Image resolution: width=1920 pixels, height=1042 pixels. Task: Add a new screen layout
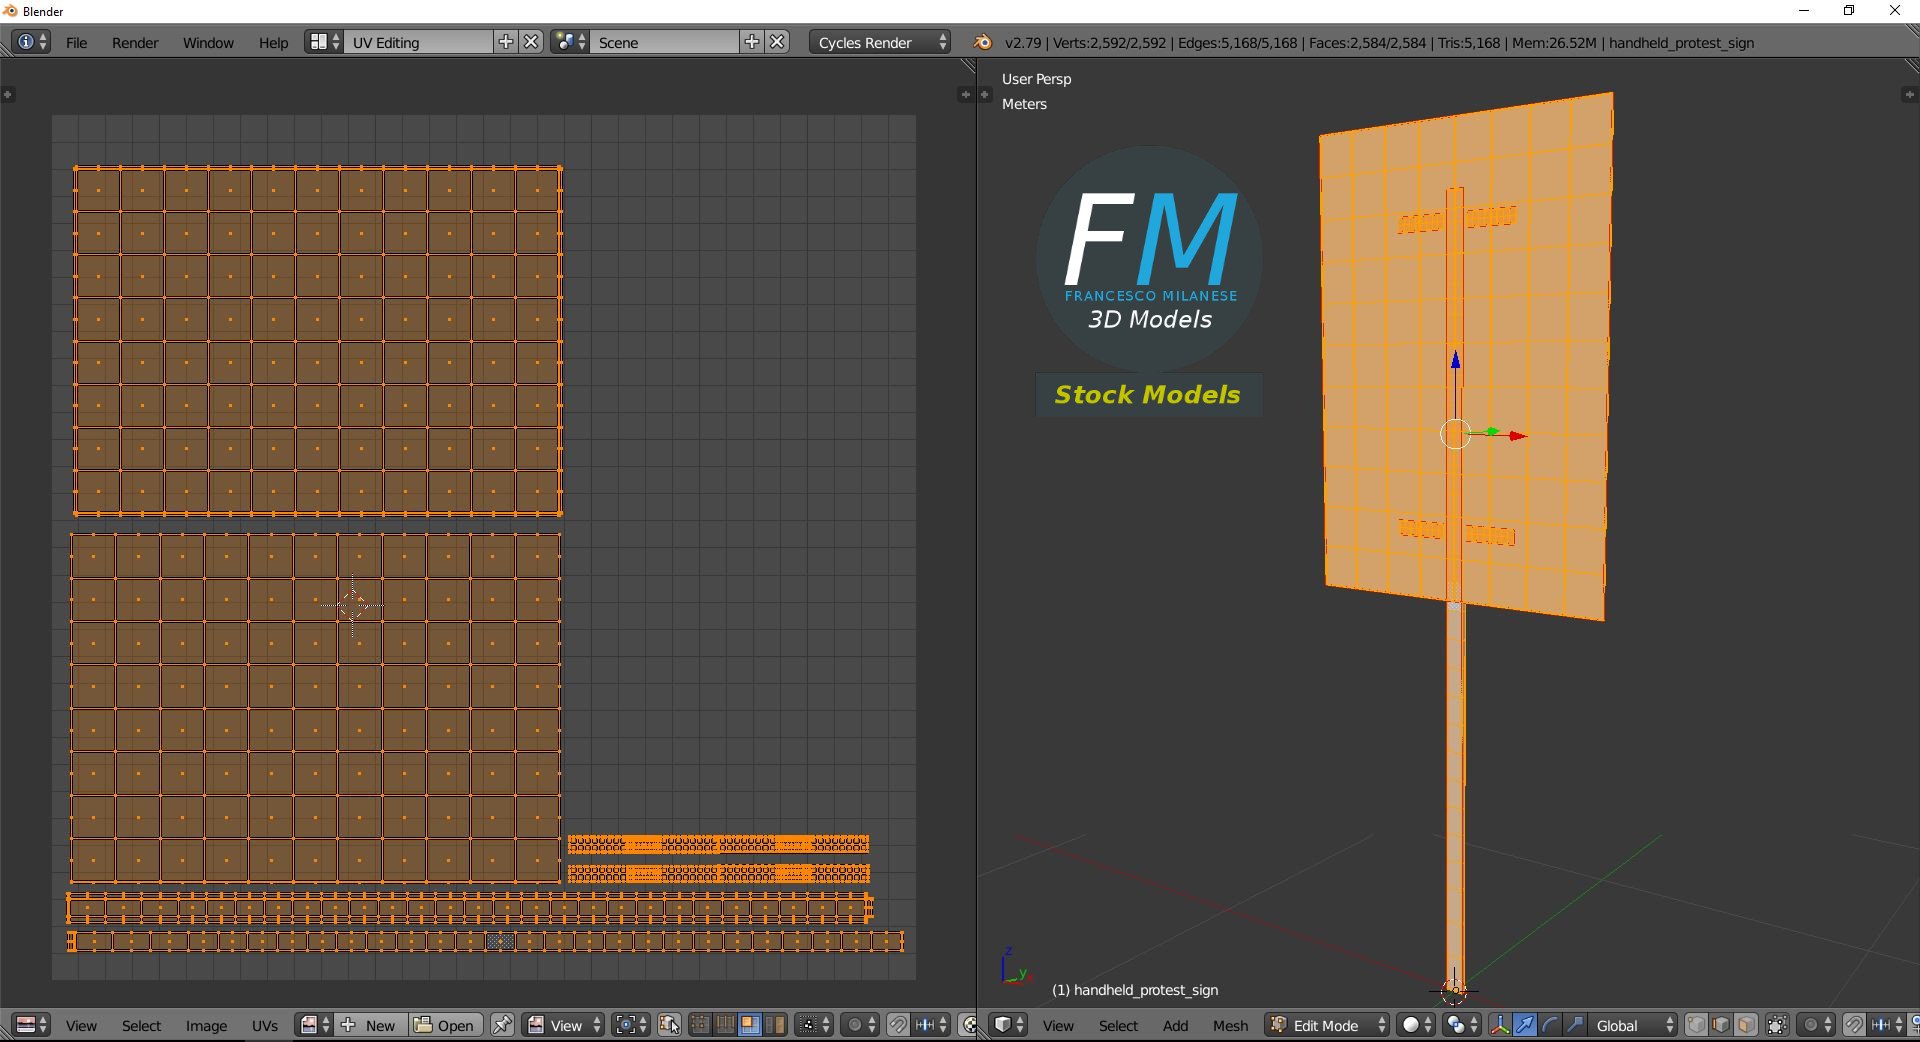click(x=506, y=42)
